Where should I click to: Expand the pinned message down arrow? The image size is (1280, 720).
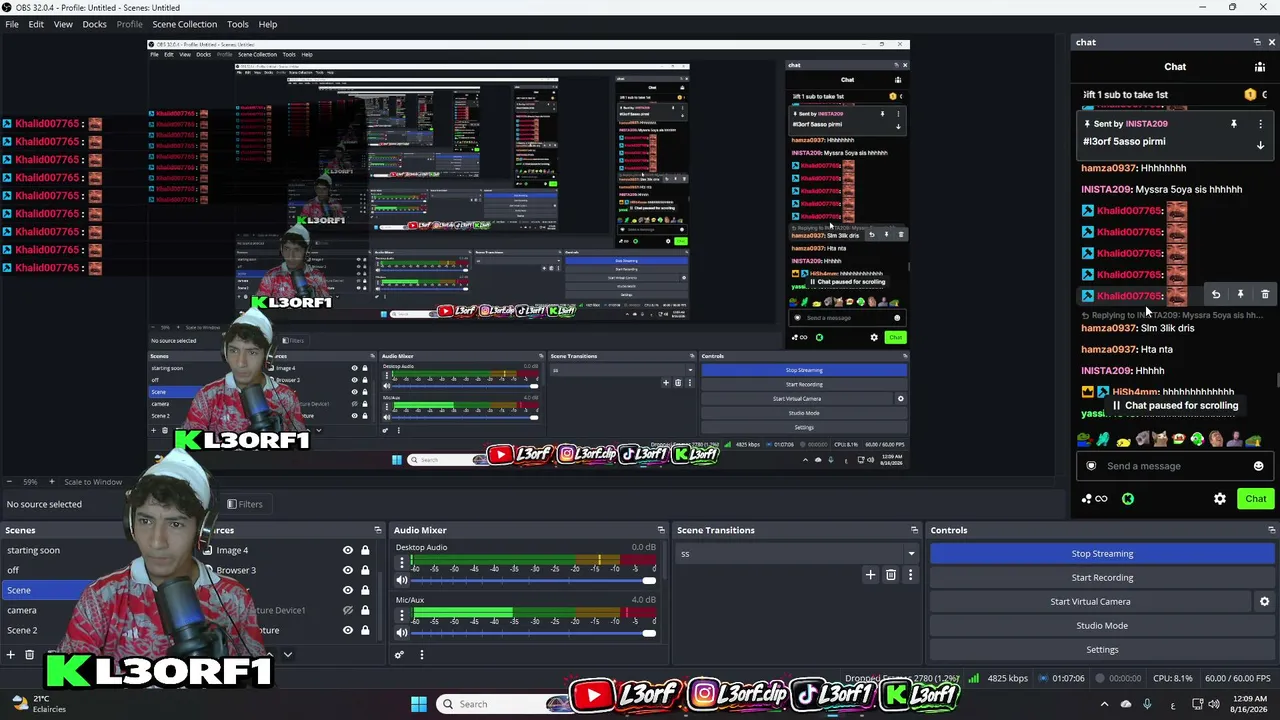pos(1260,145)
